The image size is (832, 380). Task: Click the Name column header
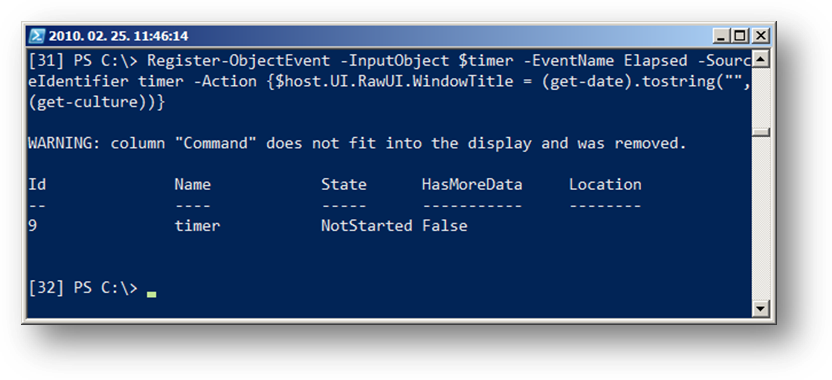point(193,185)
